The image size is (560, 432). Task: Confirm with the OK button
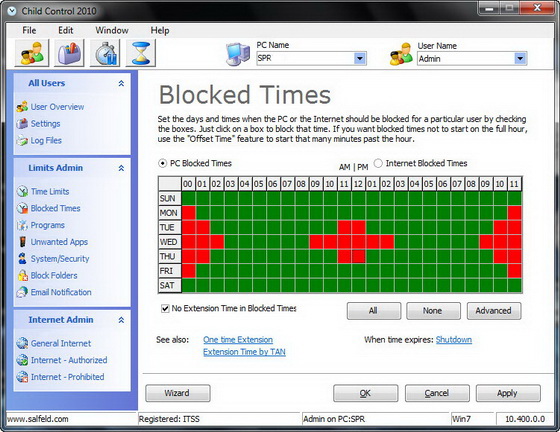coord(365,393)
